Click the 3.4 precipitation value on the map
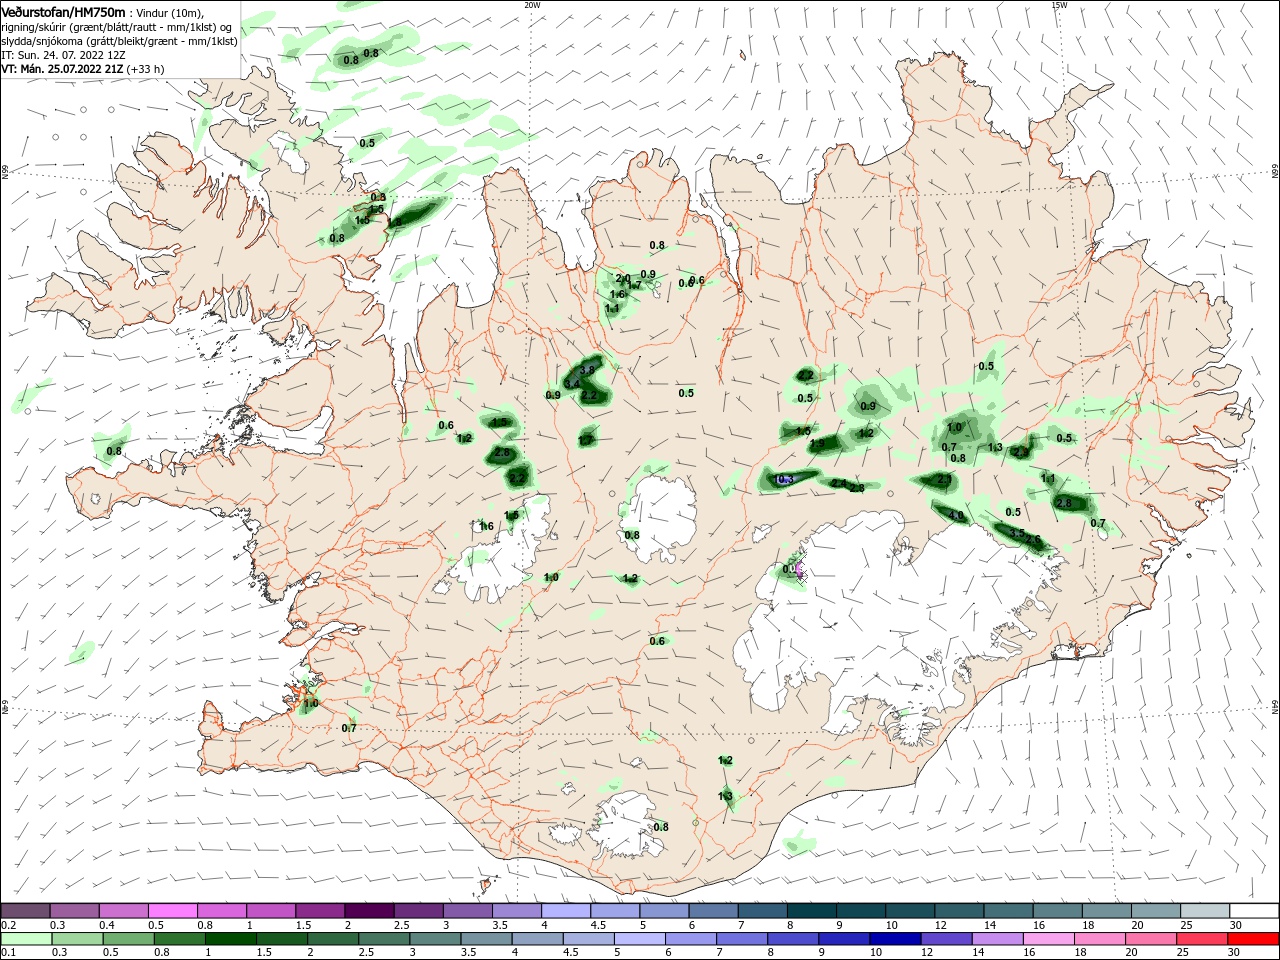The height and width of the screenshot is (960, 1280). coord(572,384)
